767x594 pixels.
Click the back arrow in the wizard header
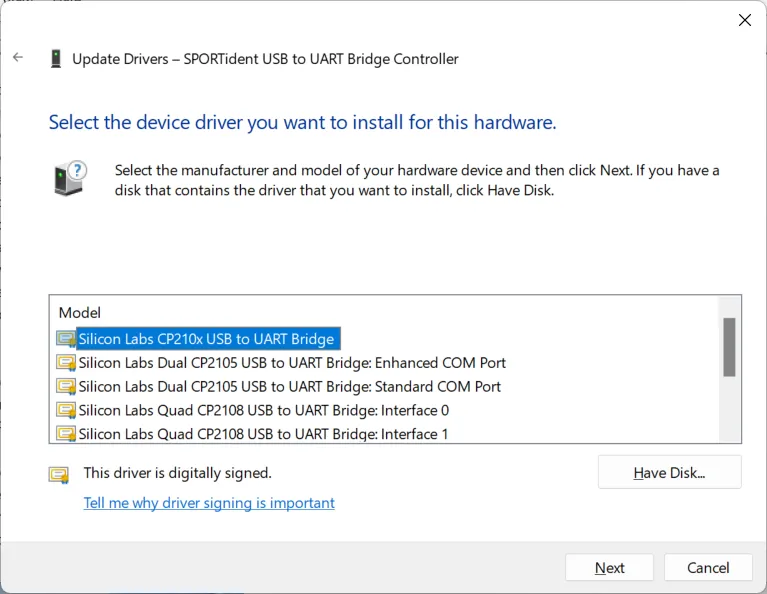pyautogui.click(x=18, y=58)
